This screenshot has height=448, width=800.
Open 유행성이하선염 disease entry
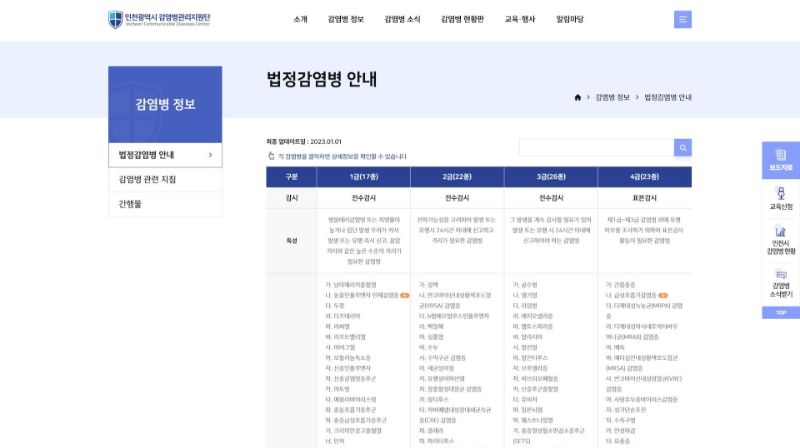point(442,379)
